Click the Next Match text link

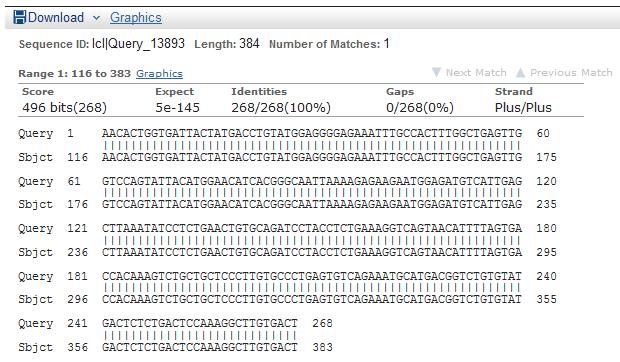coord(476,73)
